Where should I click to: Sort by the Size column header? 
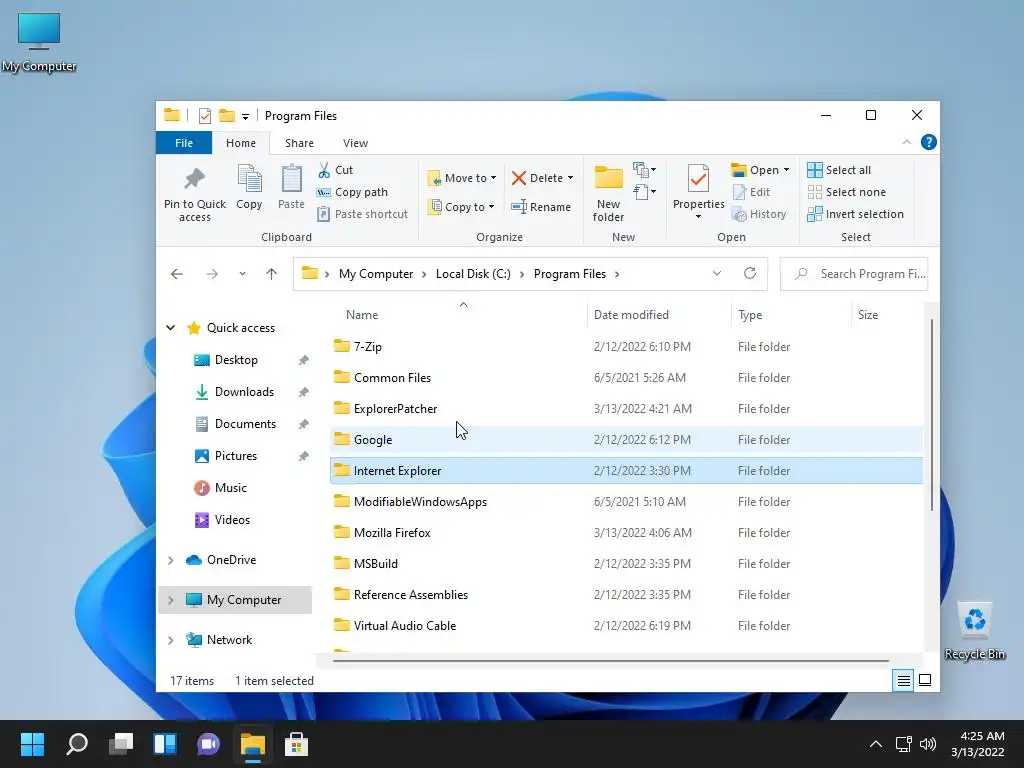pyautogui.click(x=887, y=315)
